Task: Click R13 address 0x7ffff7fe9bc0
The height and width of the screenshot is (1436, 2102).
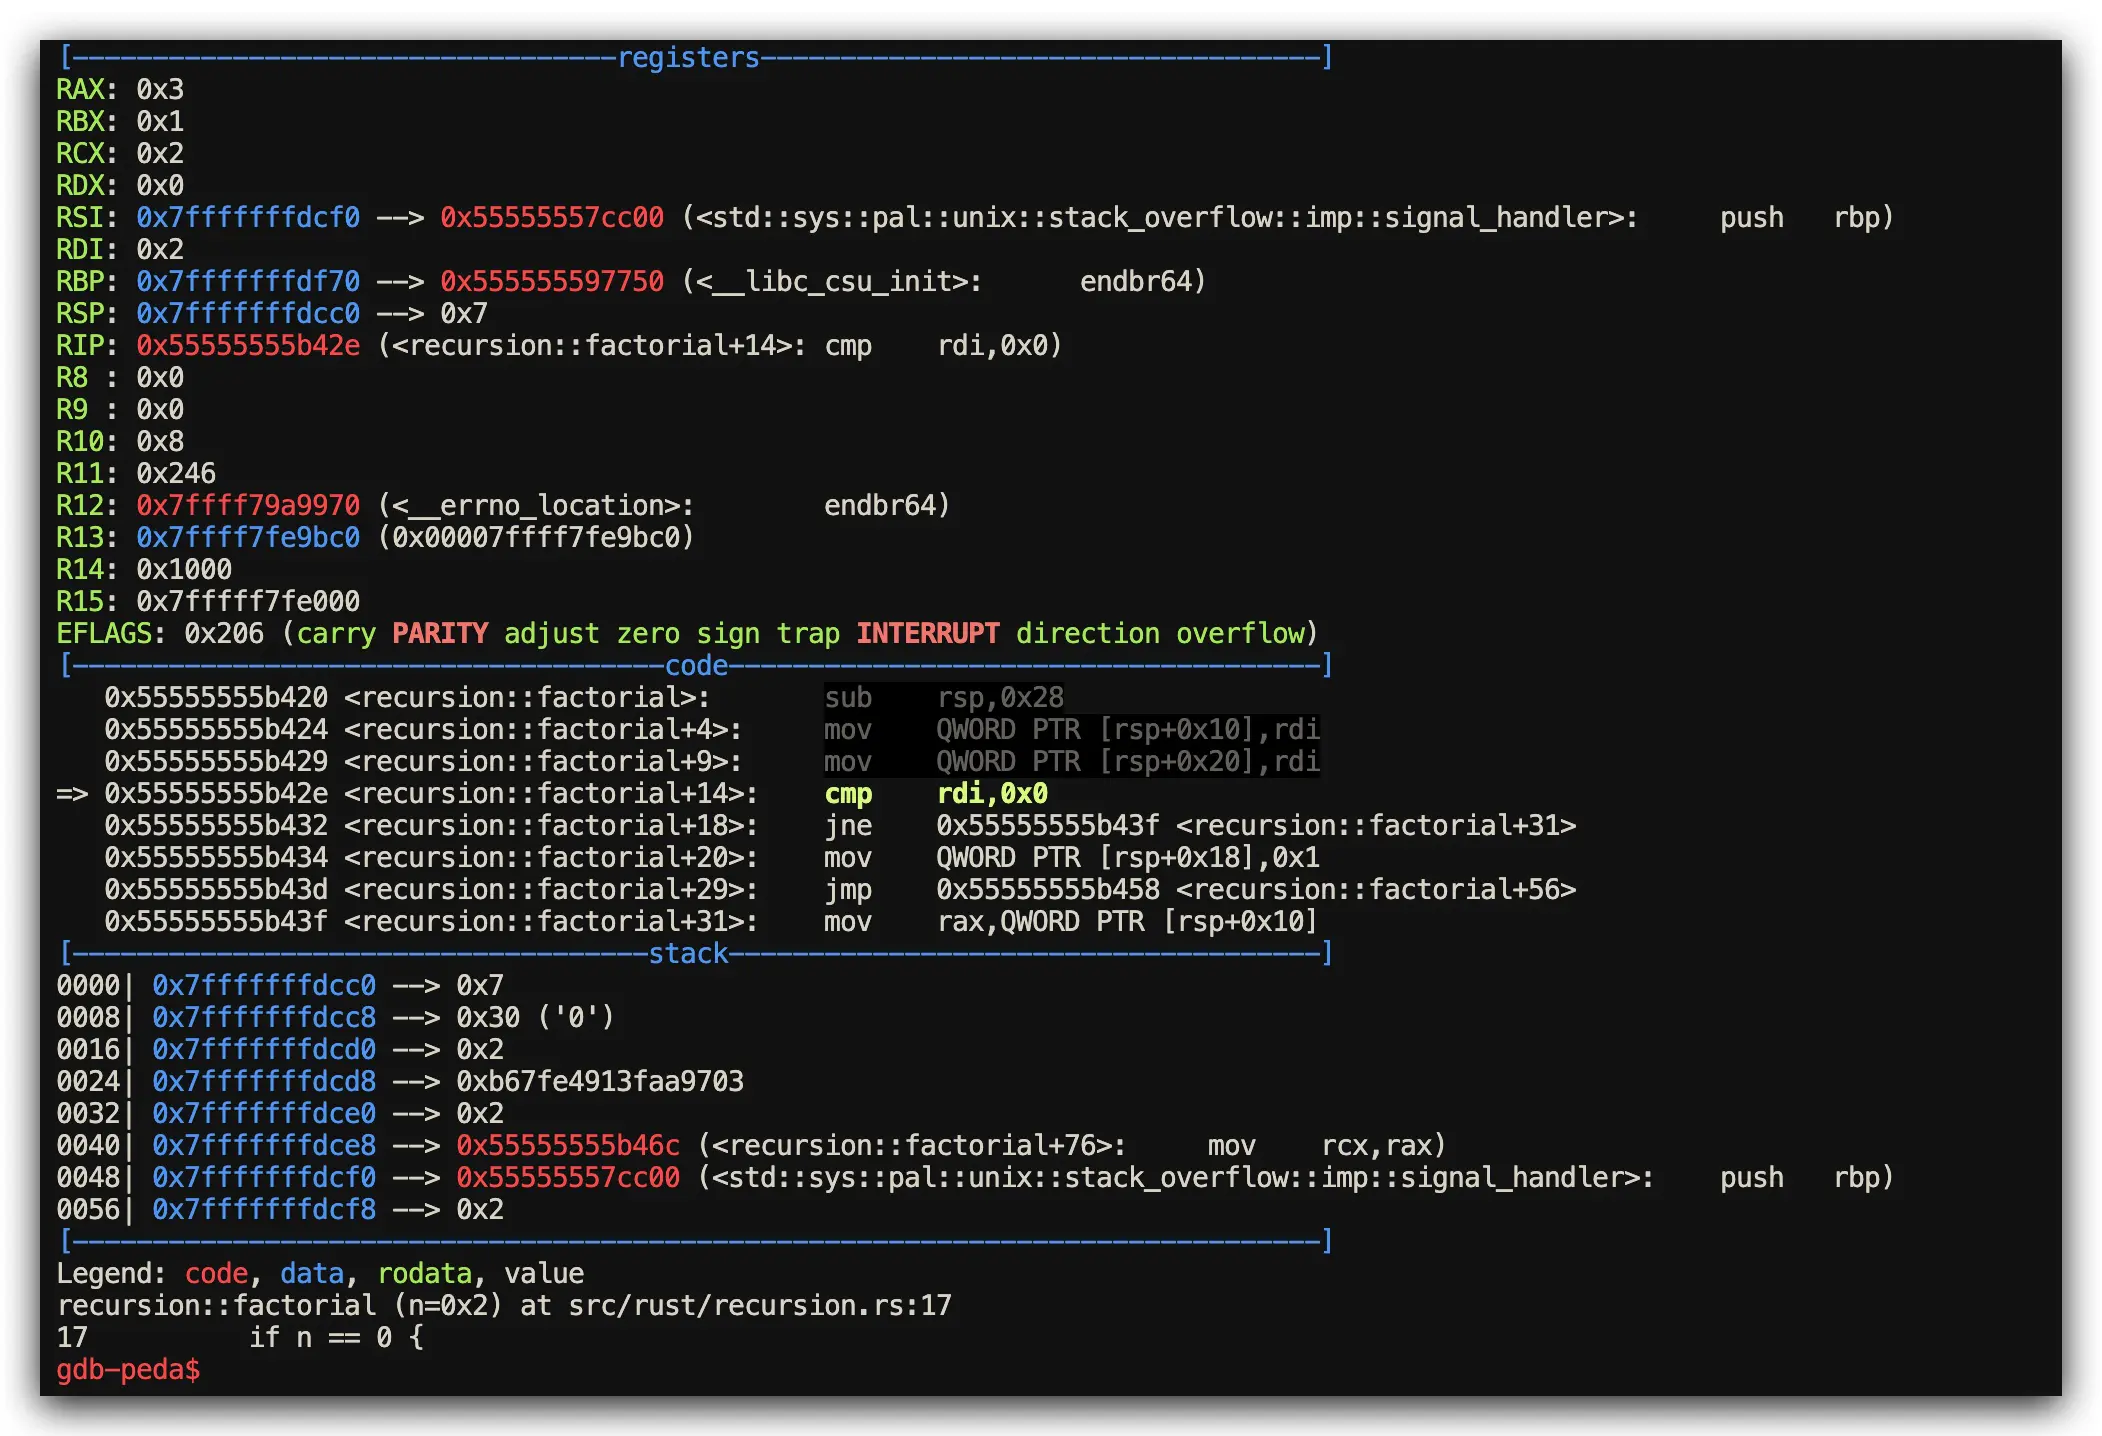Action: [248, 538]
